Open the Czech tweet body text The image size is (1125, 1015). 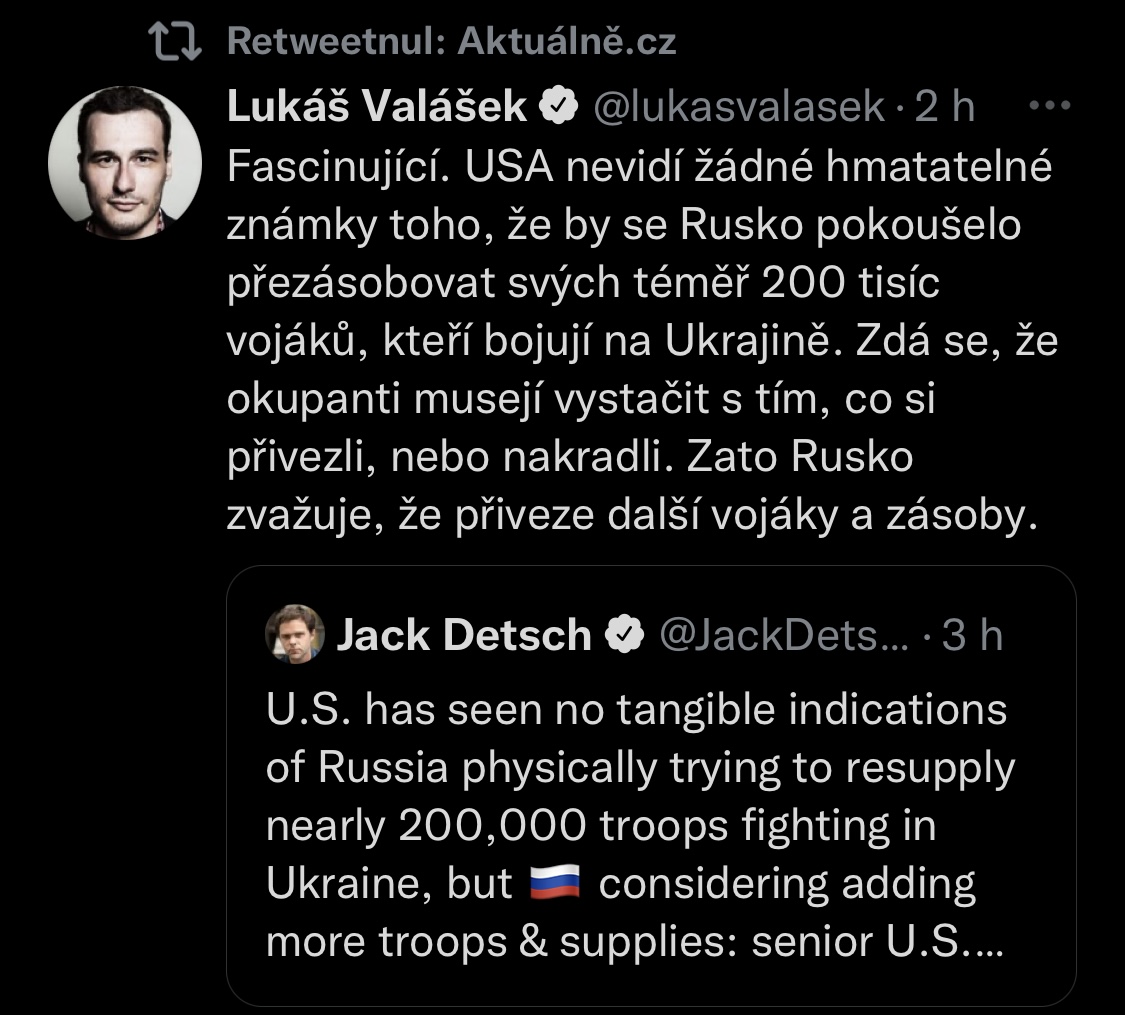[640, 342]
